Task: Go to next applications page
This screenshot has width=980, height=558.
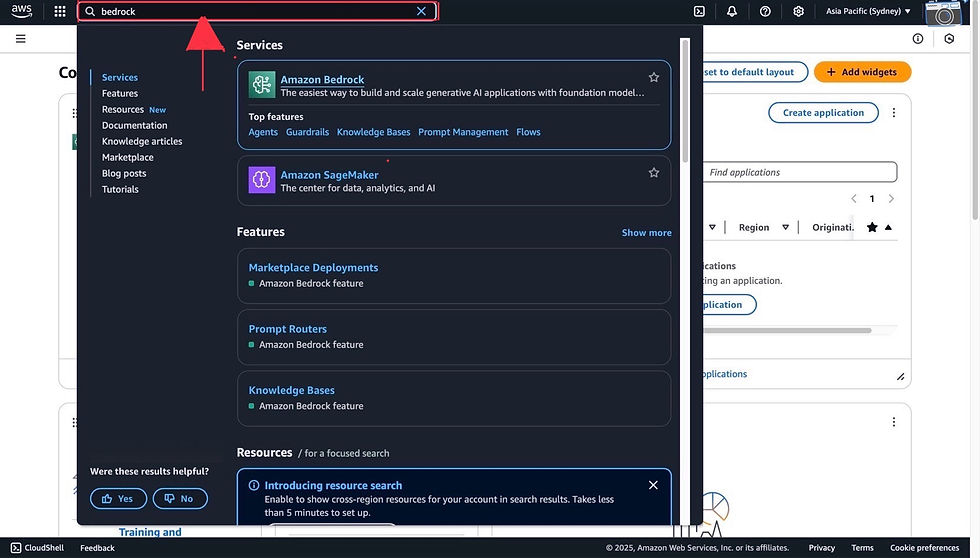Action: tap(891, 199)
